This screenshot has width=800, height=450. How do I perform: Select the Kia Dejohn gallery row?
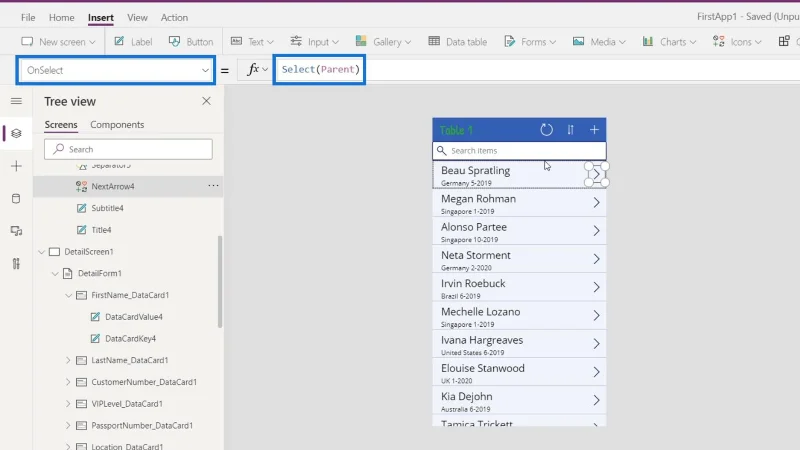519,401
